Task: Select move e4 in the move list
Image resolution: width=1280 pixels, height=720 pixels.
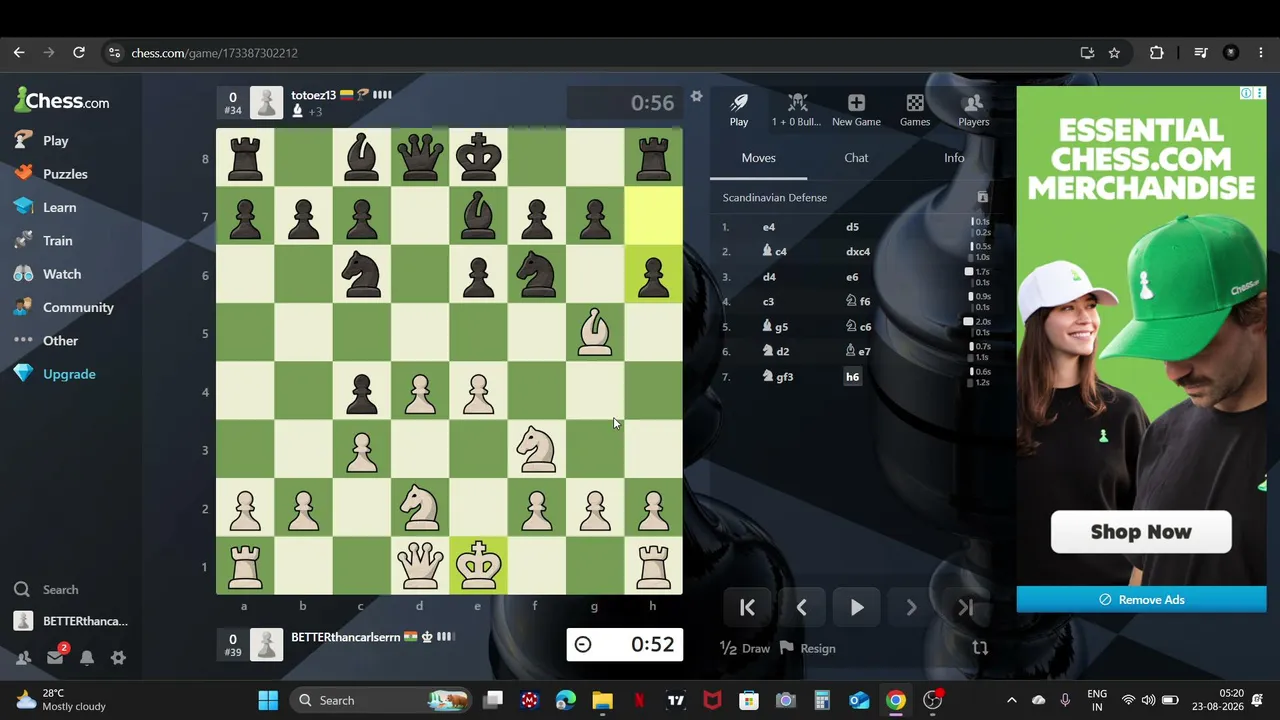Action: [769, 227]
